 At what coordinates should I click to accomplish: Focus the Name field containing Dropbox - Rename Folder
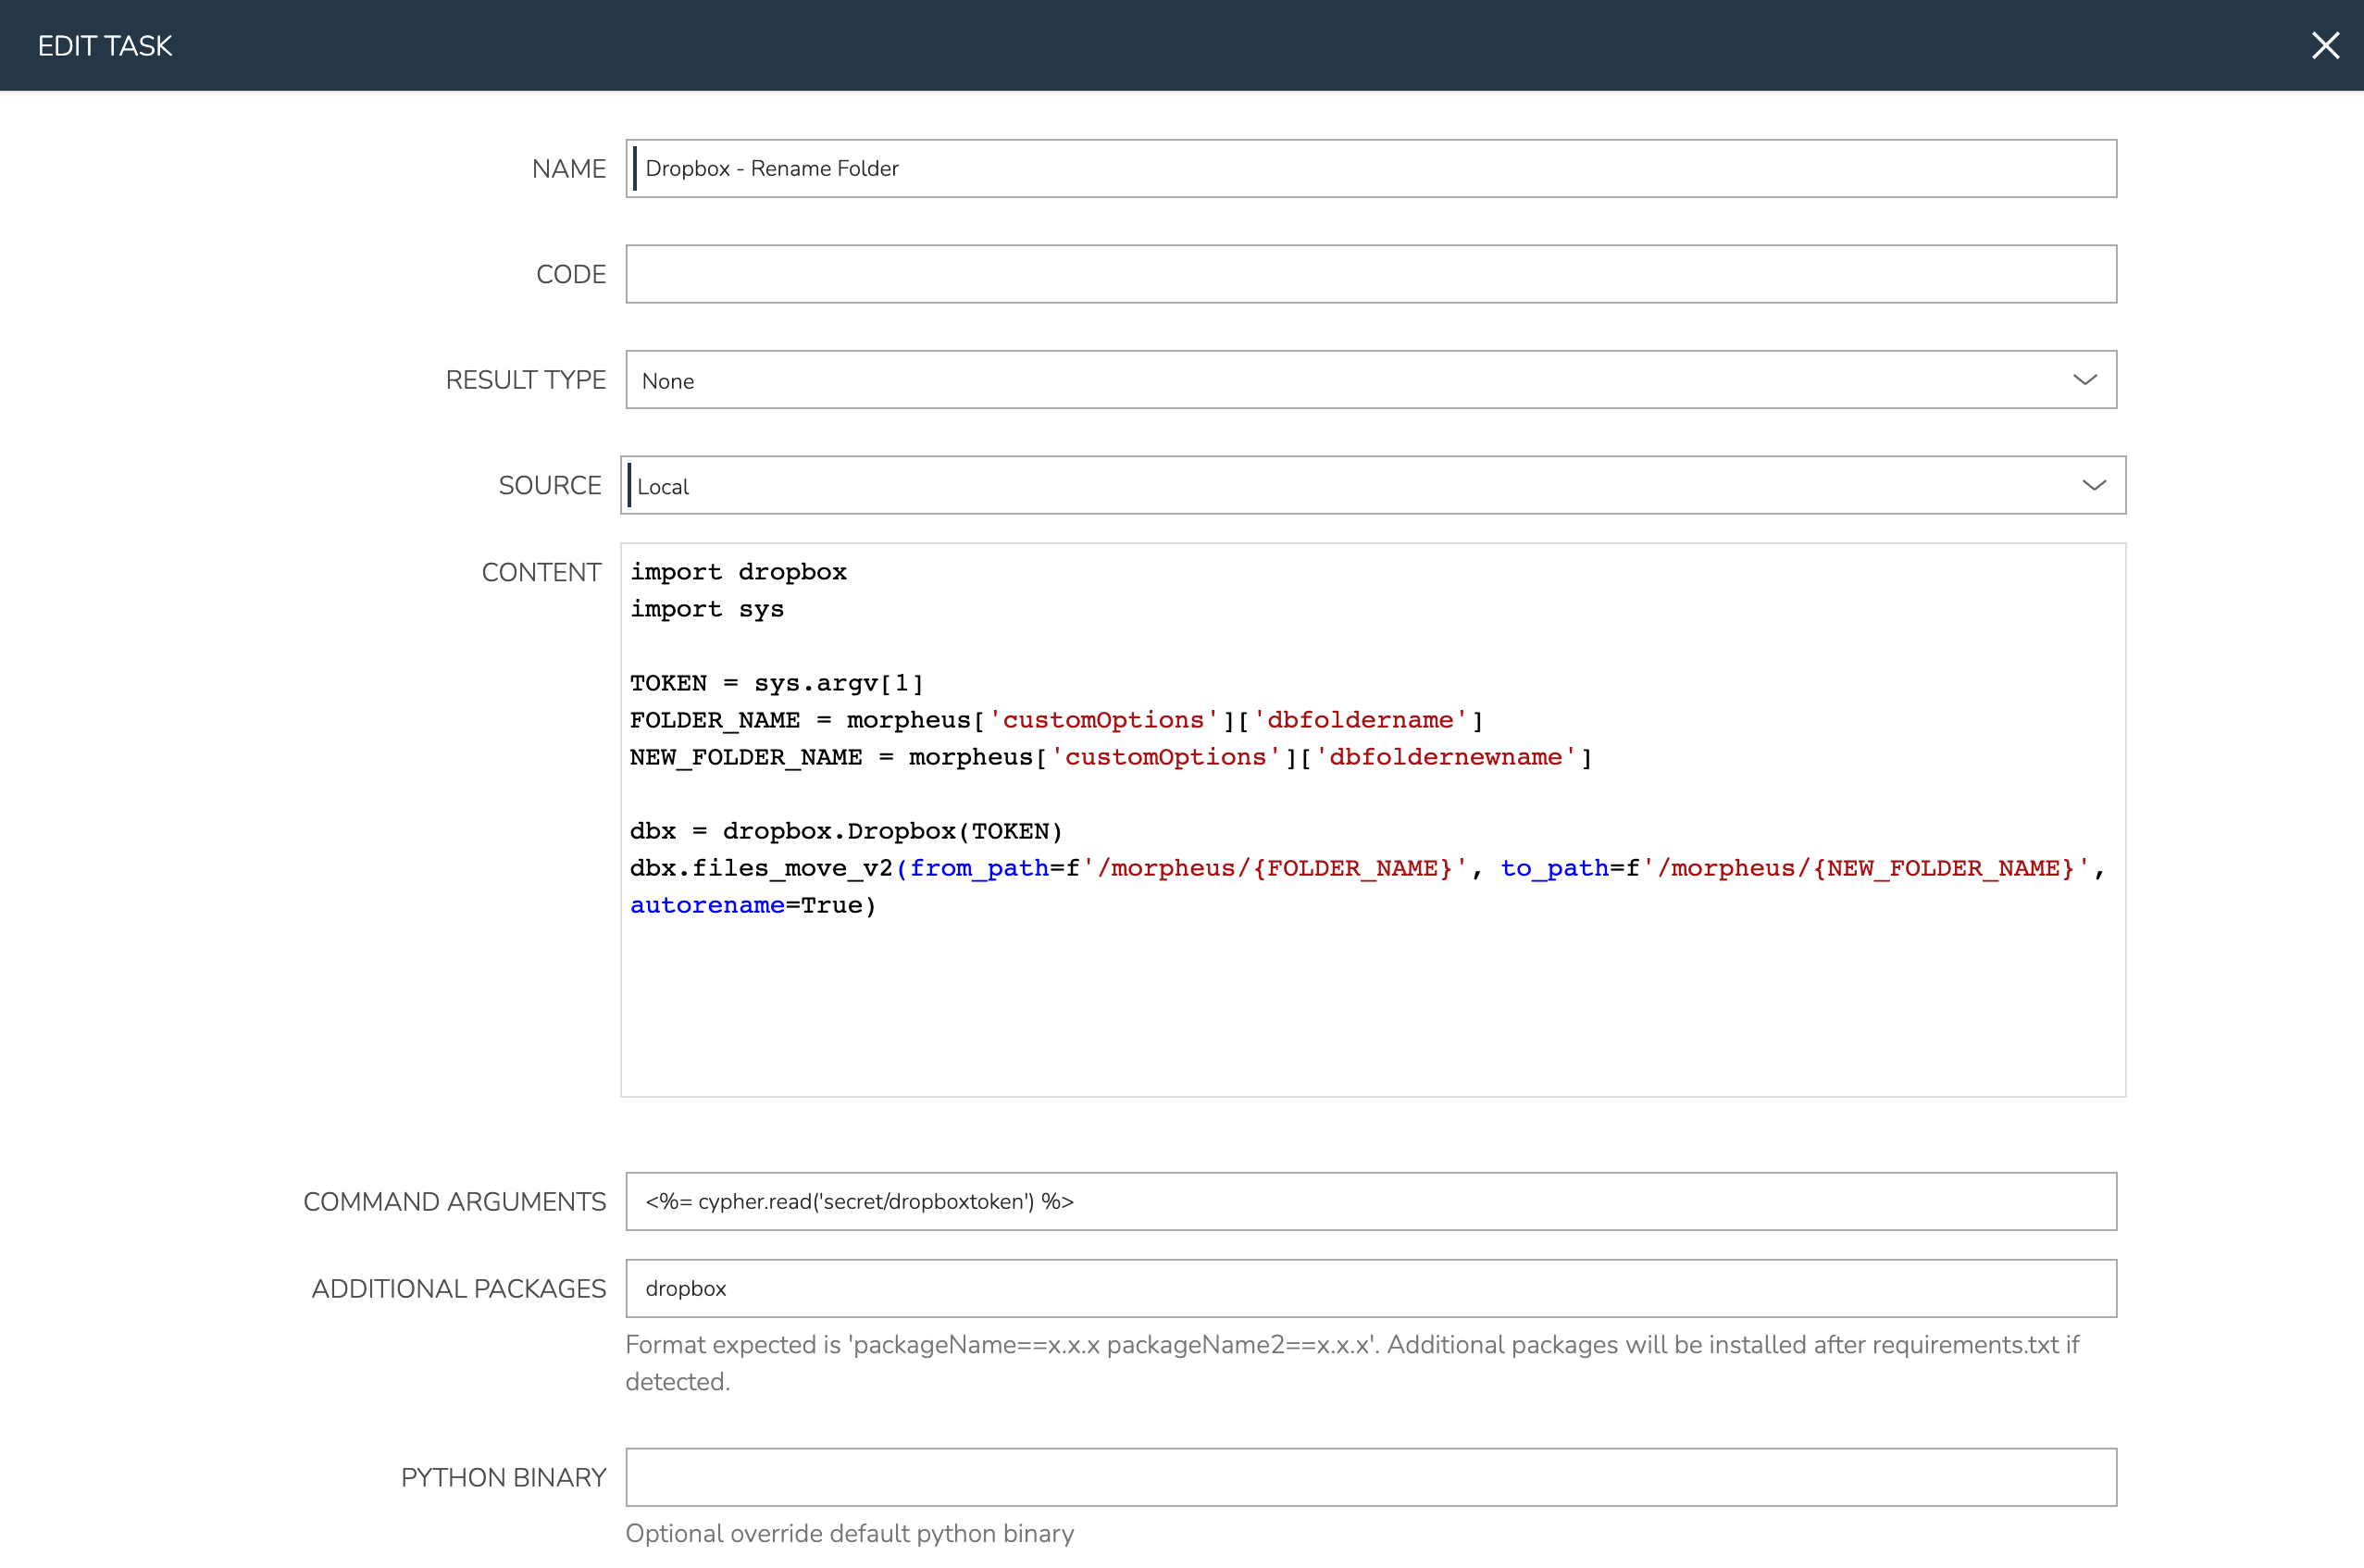tap(1370, 168)
